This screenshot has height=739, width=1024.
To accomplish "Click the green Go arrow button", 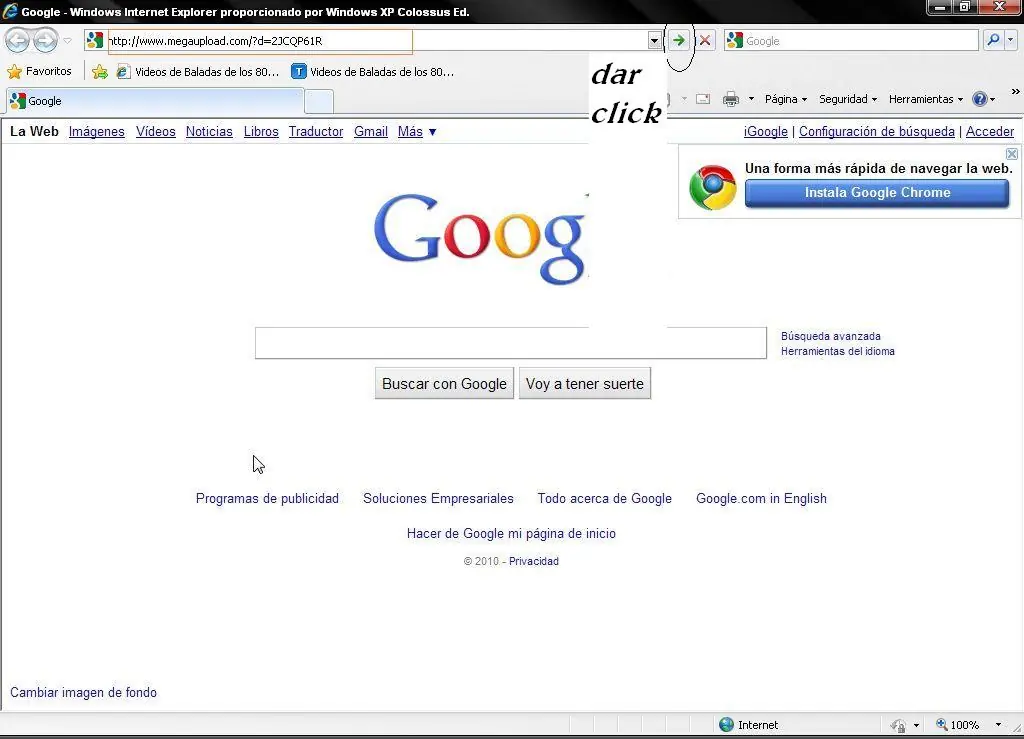I will click(679, 40).
